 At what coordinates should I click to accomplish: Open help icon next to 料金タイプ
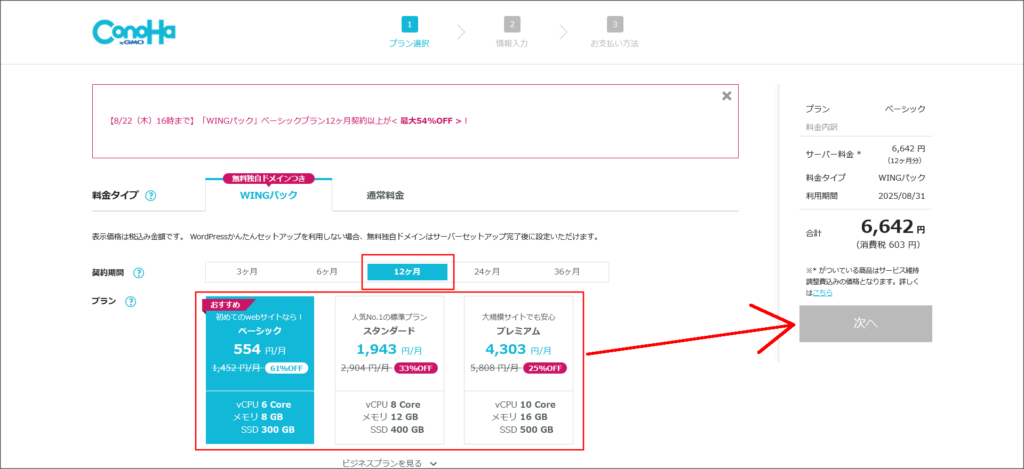(151, 195)
